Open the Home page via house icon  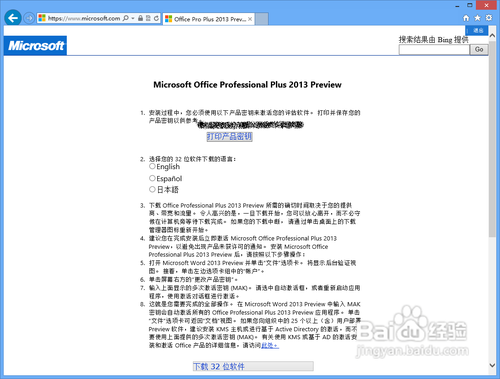[x=466, y=18]
